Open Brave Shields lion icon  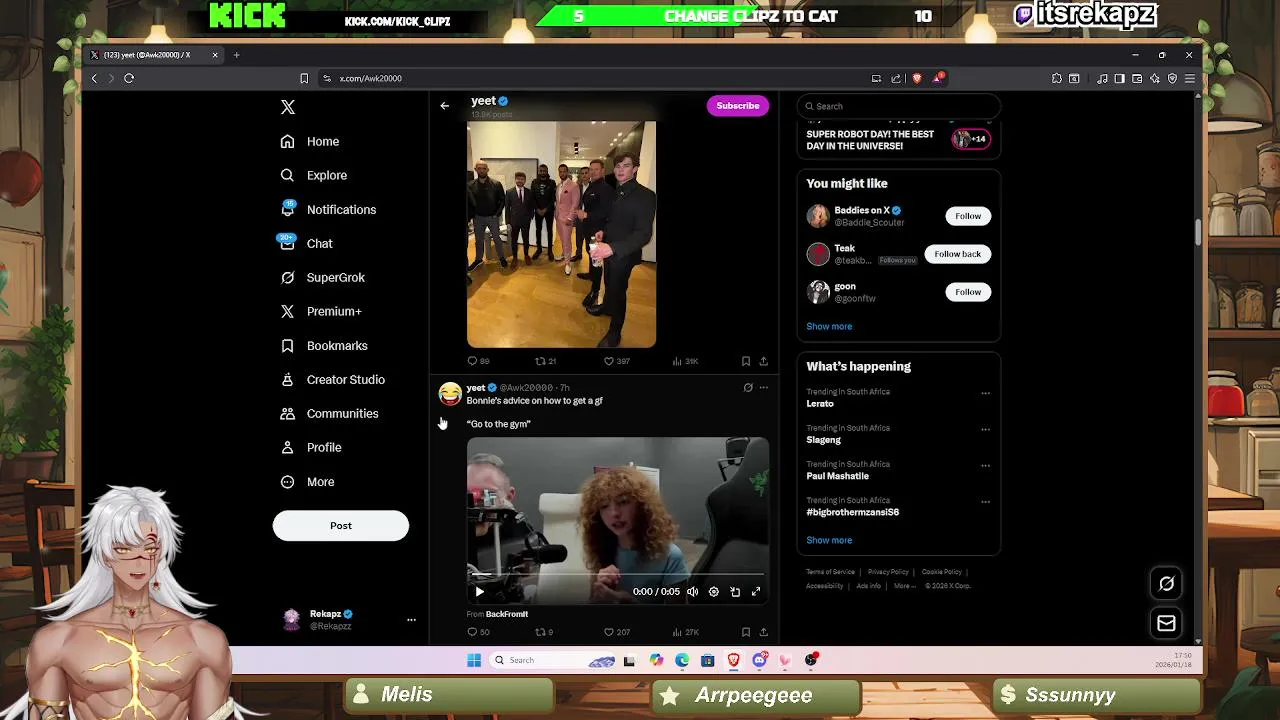click(x=917, y=78)
